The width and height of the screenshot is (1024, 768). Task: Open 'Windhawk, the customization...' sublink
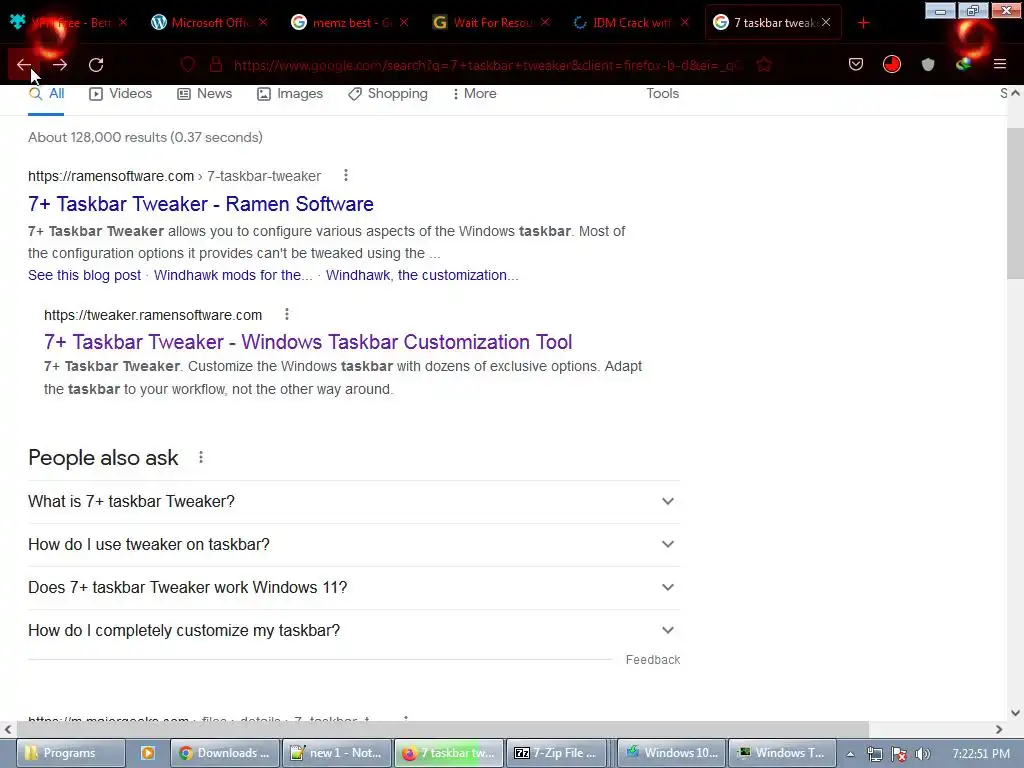pos(422,276)
